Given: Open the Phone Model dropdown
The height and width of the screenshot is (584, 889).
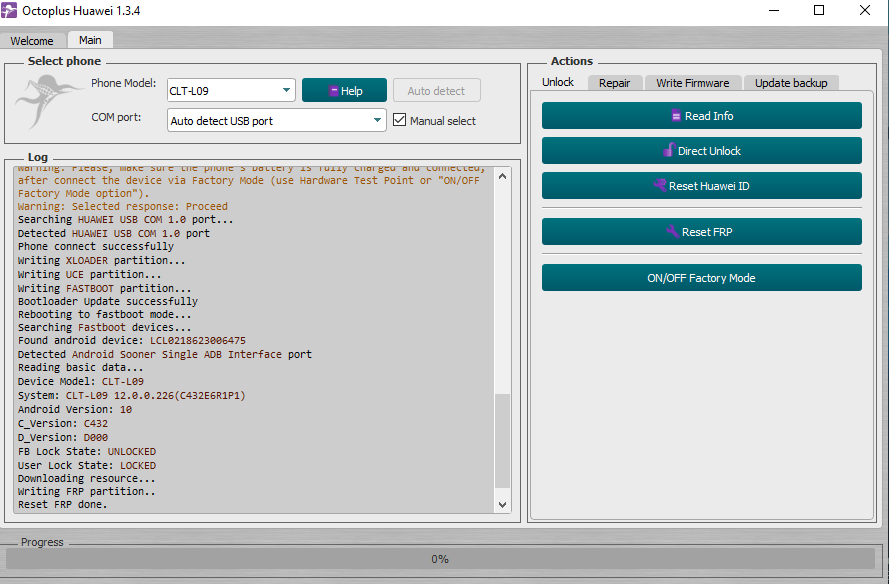Looking at the screenshot, I should [x=231, y=90].
